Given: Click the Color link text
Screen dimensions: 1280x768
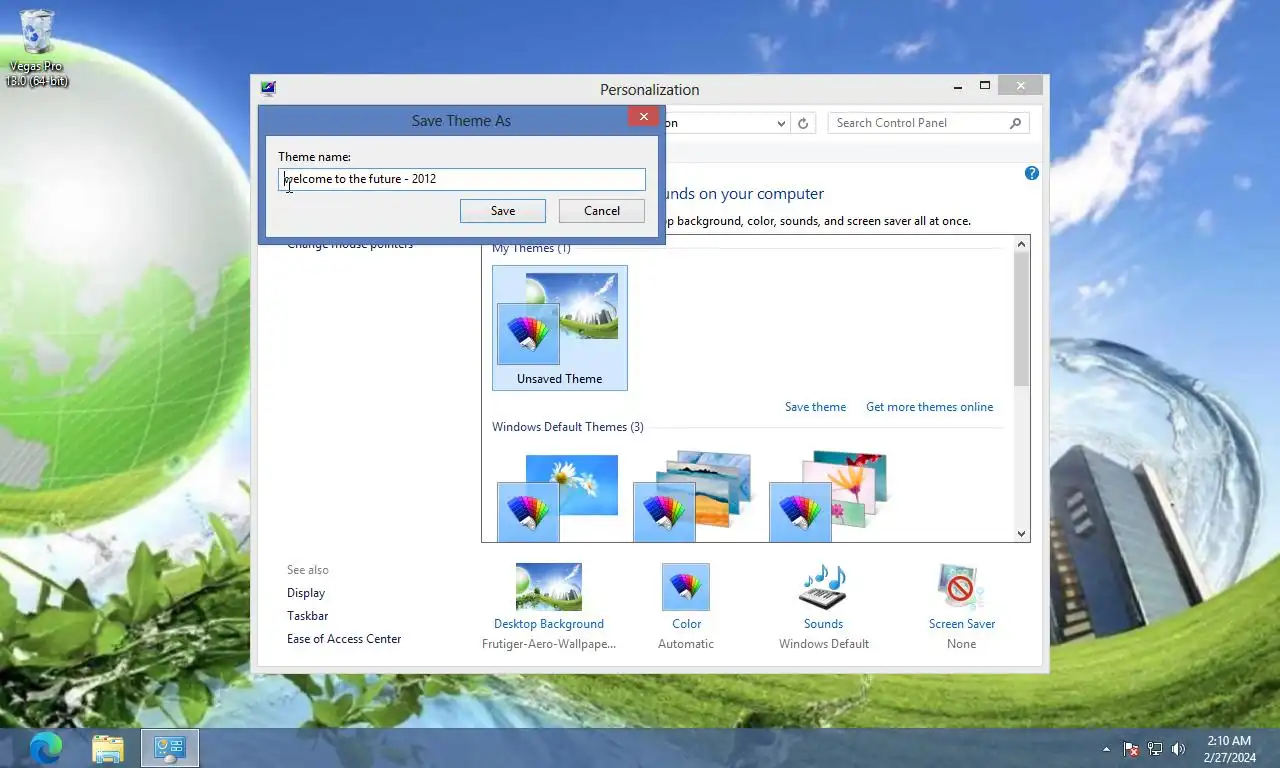Looking at the screenshot, I should click(x=686, y=624).
